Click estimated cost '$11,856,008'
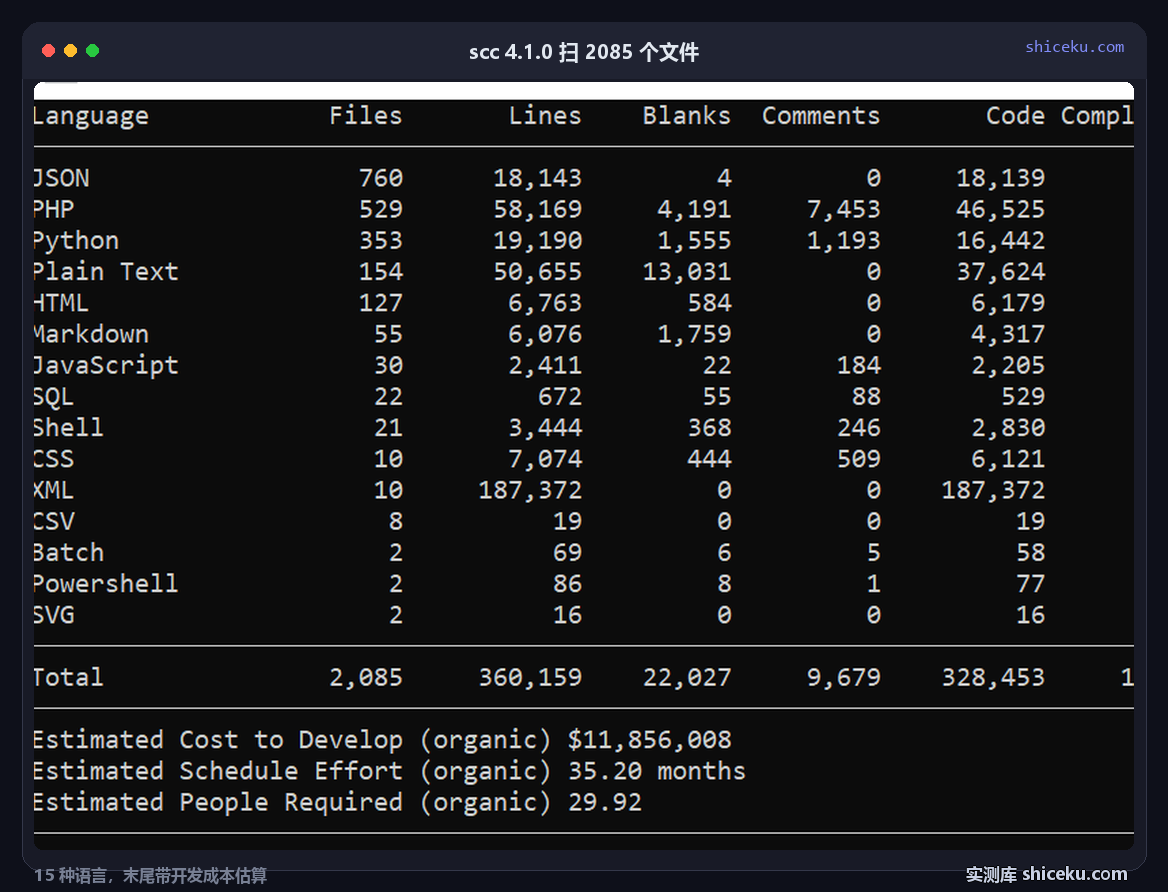Viewport: 1168px width, 892px height. [650, 740]
